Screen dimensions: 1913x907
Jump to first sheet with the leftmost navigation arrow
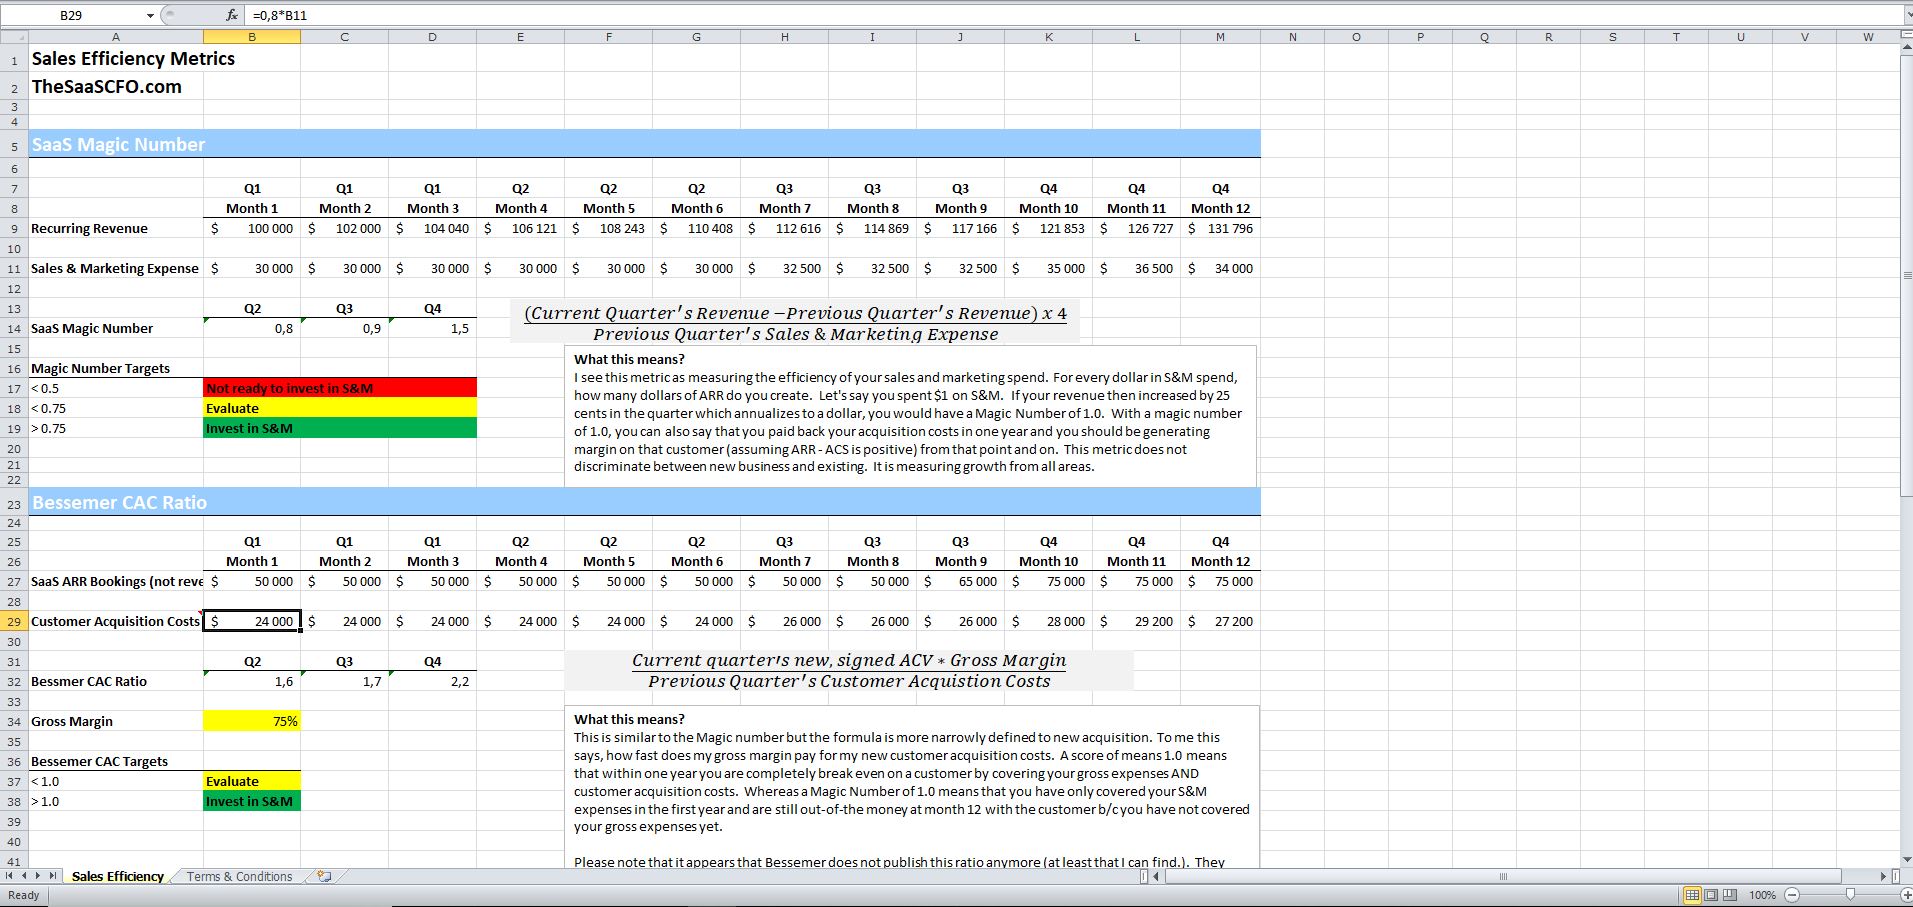pyautogui.click(x=10, y=876)
